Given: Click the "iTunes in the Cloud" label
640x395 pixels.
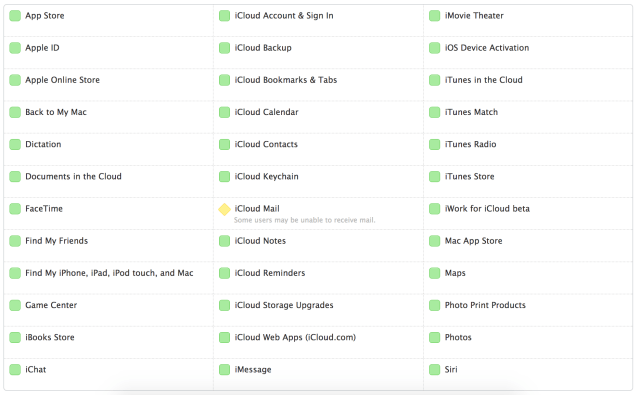Looking at the screenshot, I should point(484,80).
